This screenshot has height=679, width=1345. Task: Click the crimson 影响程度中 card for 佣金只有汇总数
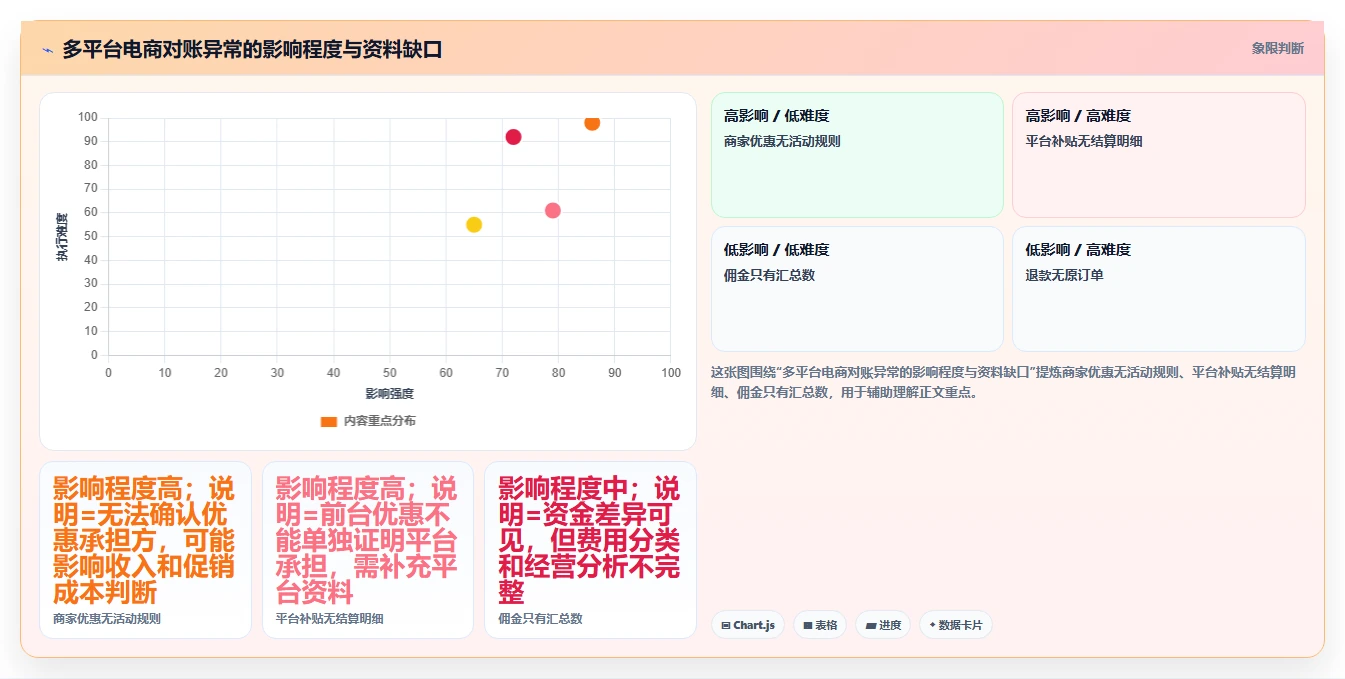(590, 550)
